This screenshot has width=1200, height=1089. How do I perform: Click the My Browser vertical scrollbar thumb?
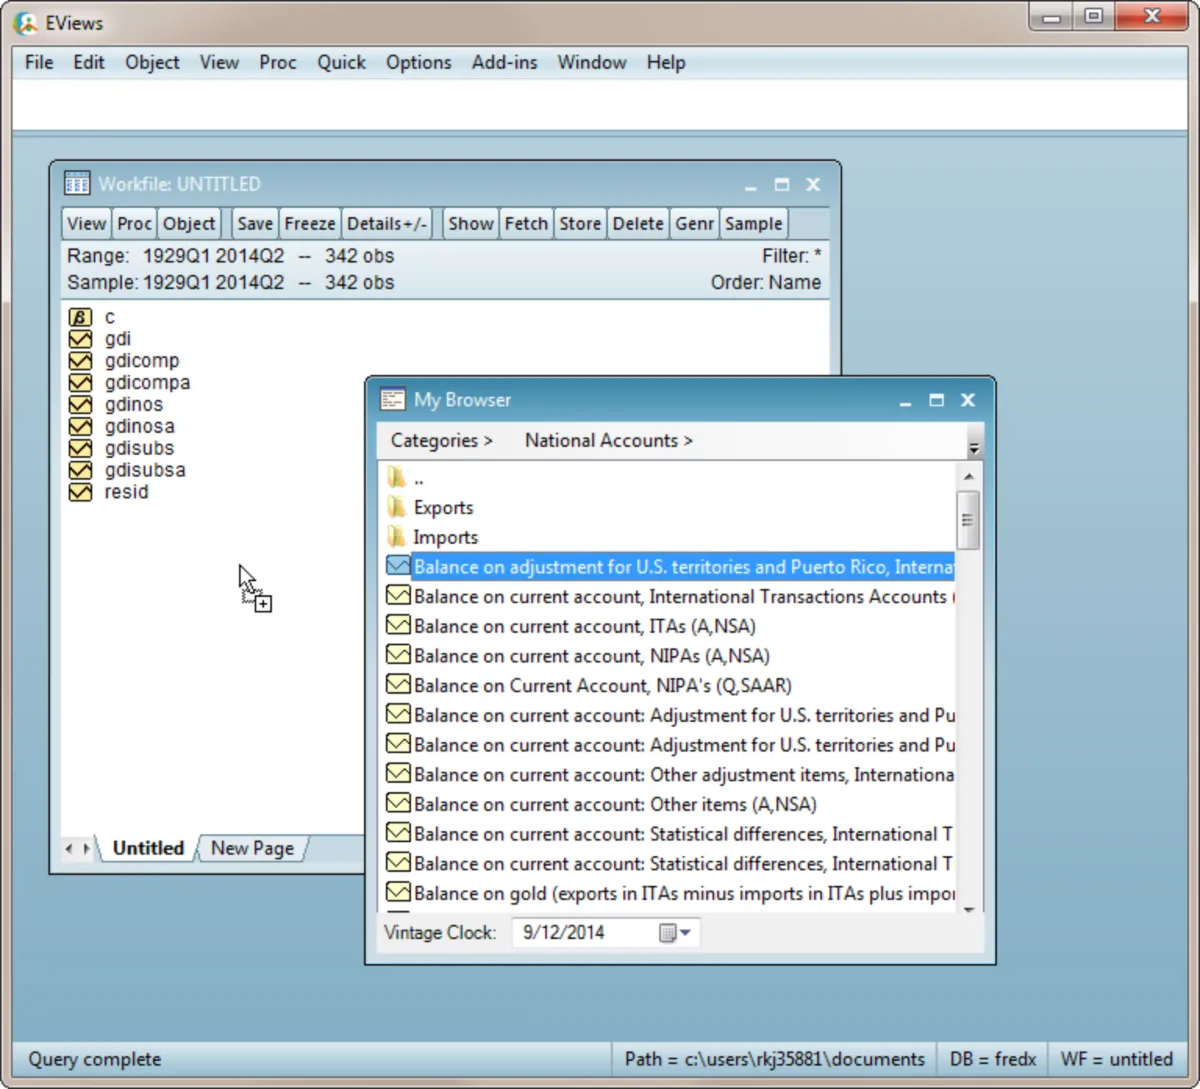[x=967, y=520]
